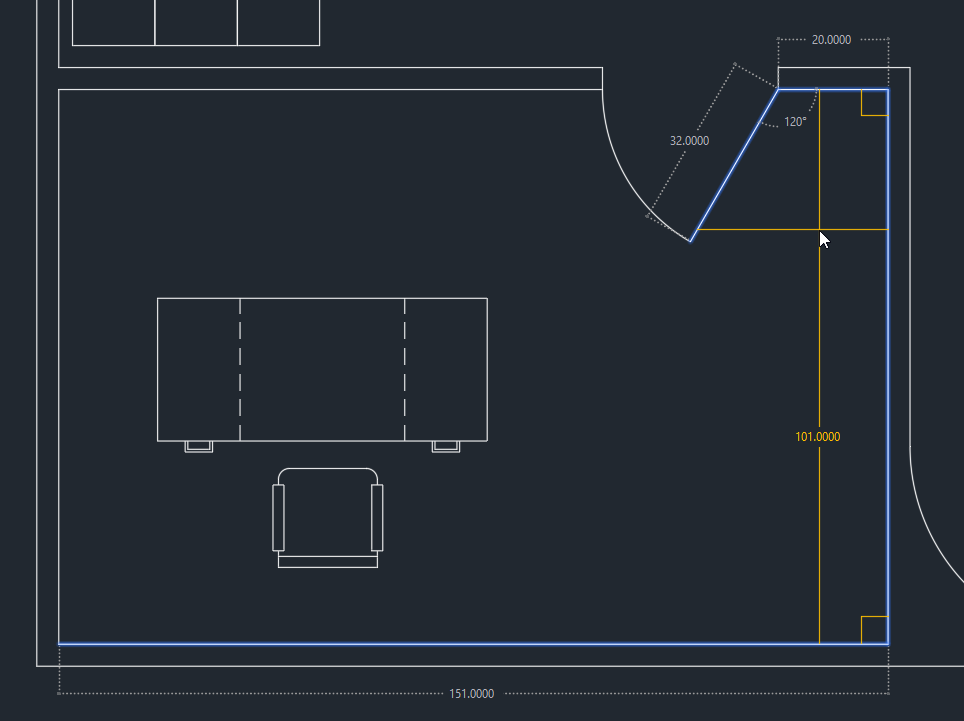Select the 32.0000 dimension text
This screenshot has width=964, height=721.
689,141
